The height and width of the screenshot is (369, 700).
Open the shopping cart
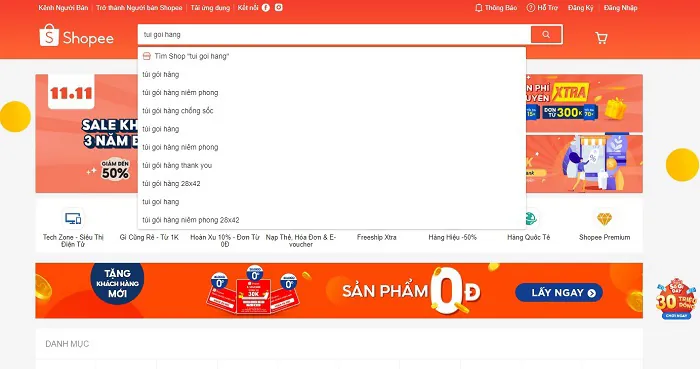tap(601, 38)
